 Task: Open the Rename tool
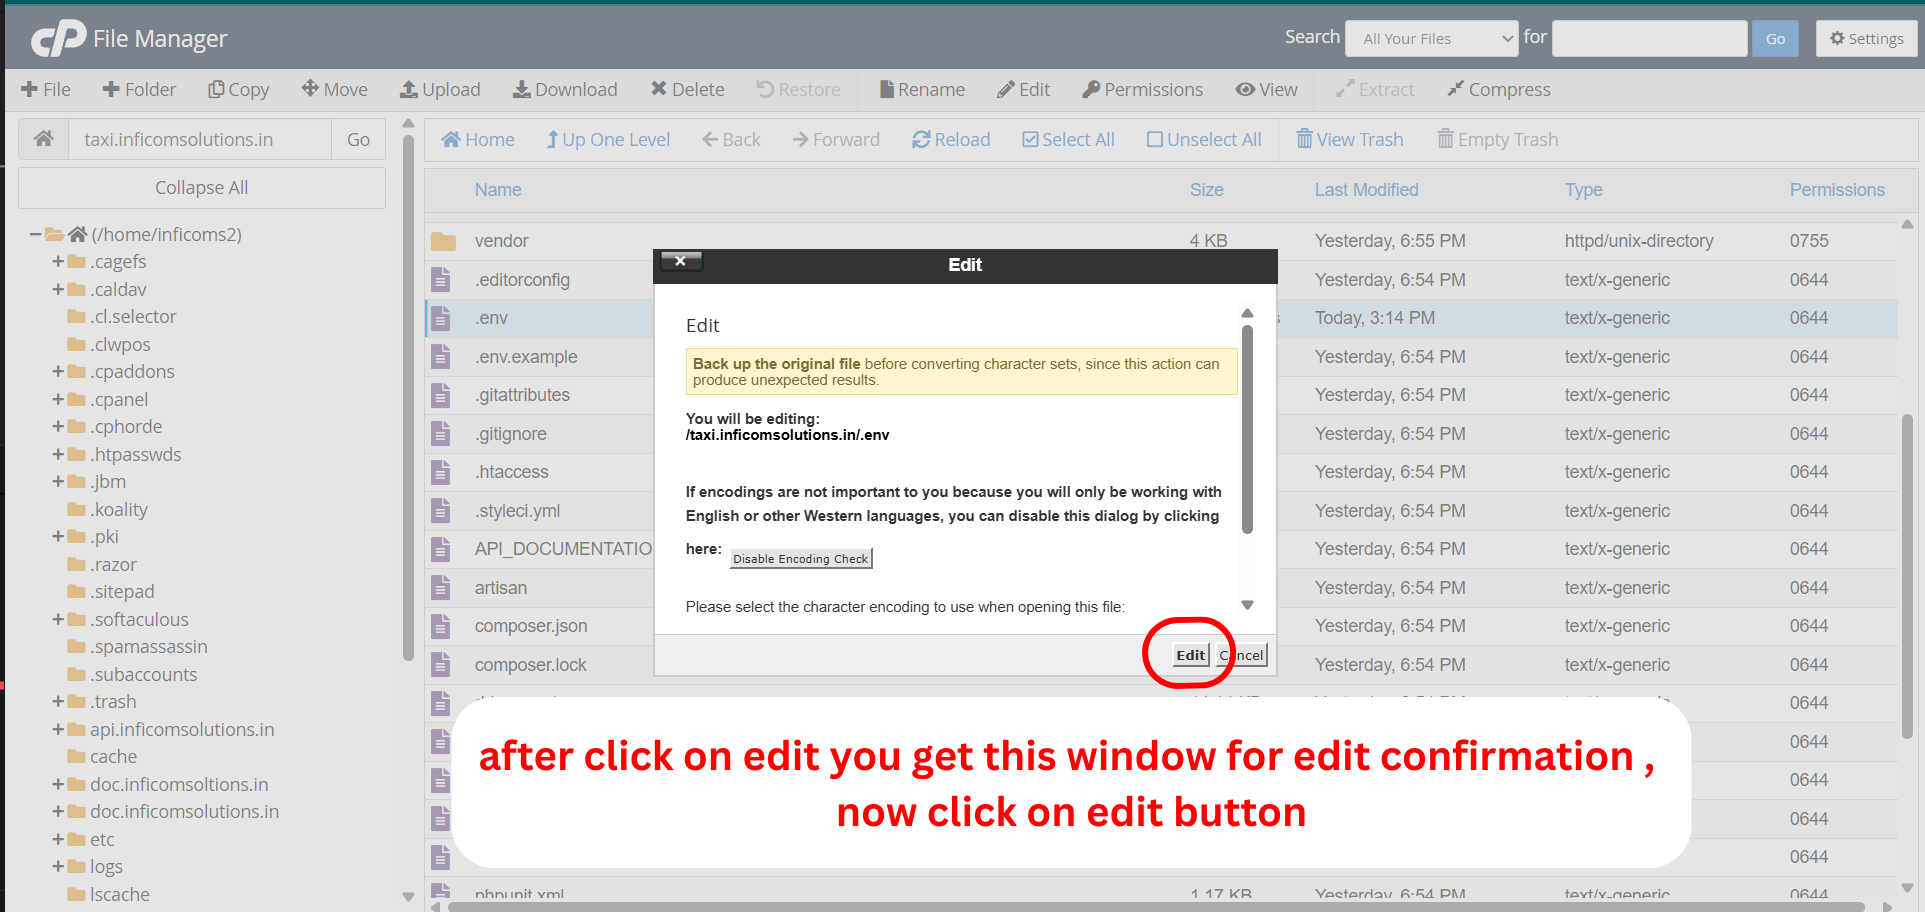tap(920, 89)
